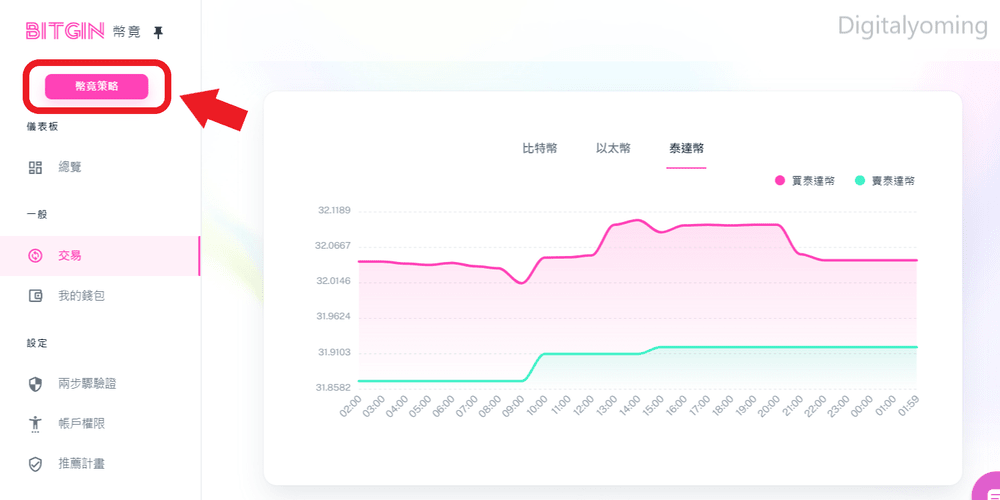Screen dimensions: 1000x500
Task: Click the 兩步驟驗證 shield icon
Action: pos(36,384)
